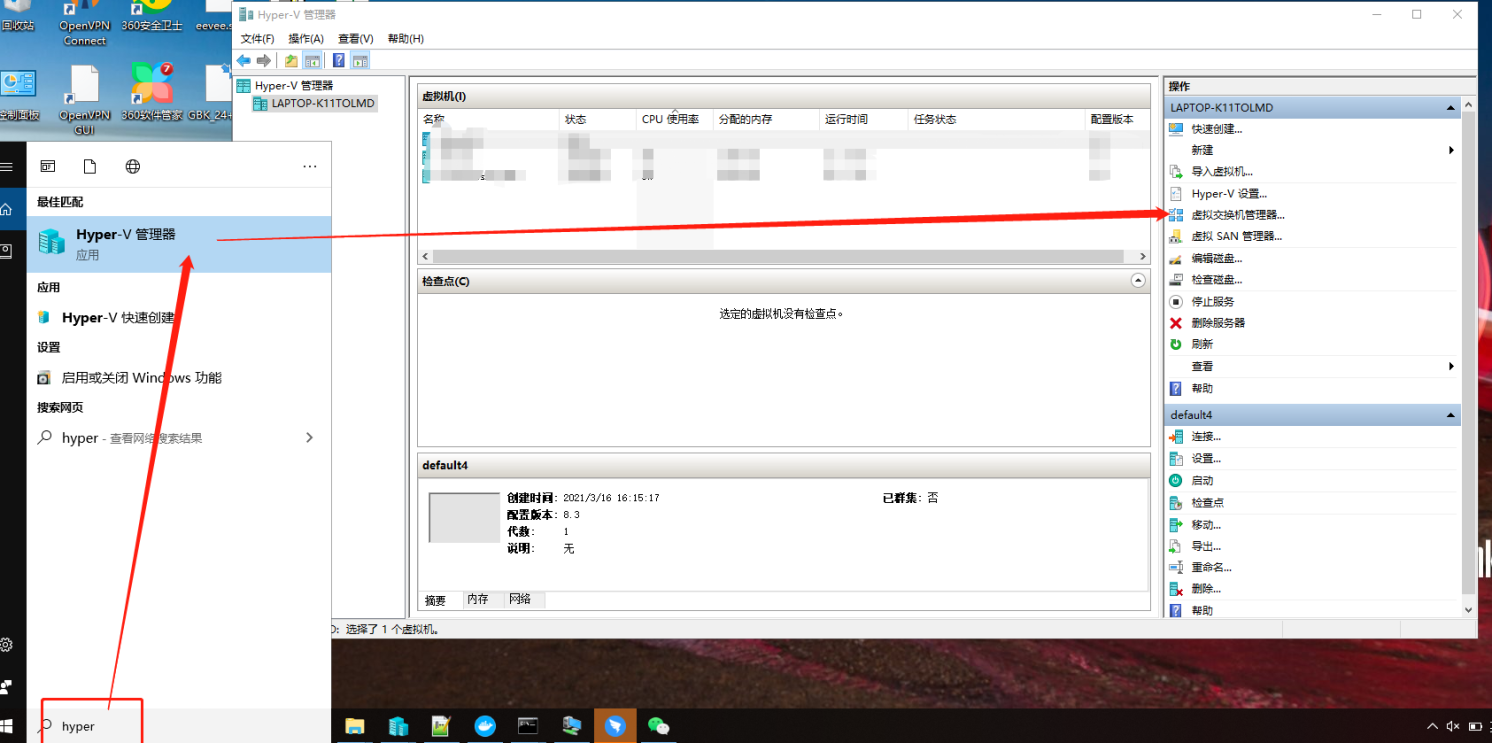Click 删除... under the default4 actions

pos(1205,589)
